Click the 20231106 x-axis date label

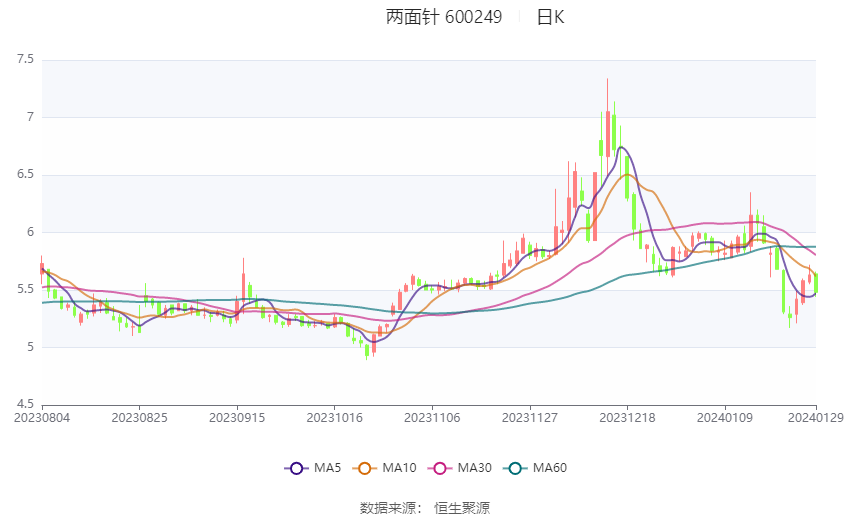click(x=432, y=418)
